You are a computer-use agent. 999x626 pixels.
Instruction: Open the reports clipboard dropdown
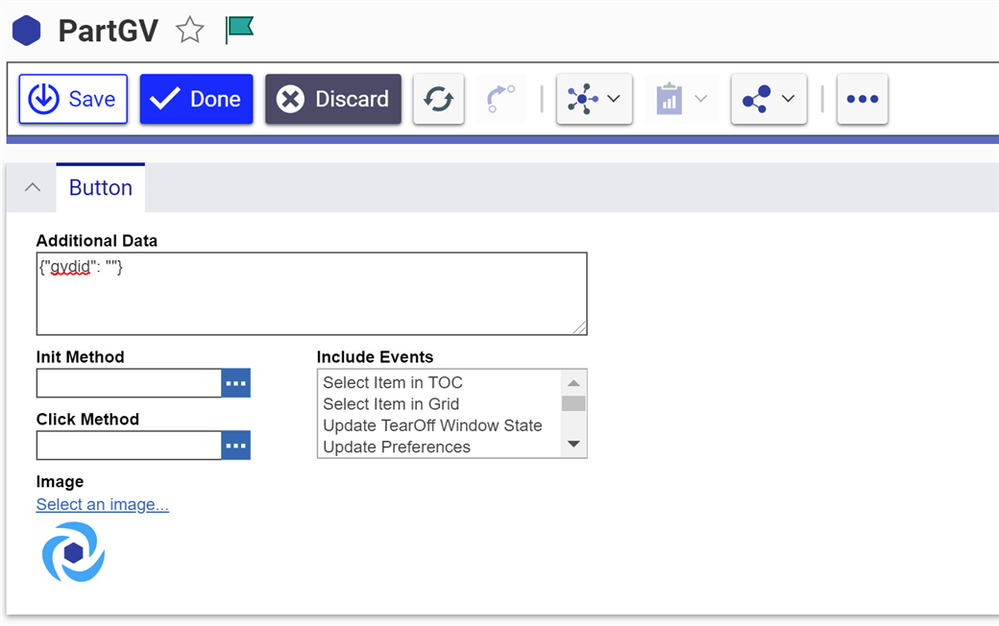point(682,99)
